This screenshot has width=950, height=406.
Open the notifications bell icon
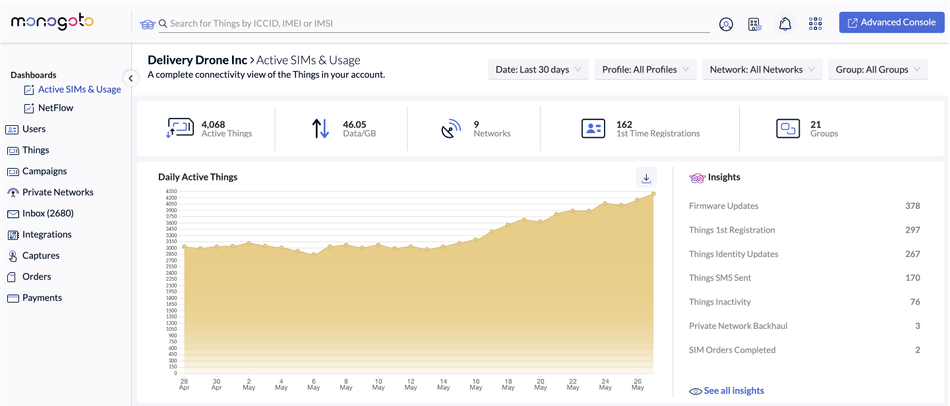pyautogui.click(x=785, y=24)
